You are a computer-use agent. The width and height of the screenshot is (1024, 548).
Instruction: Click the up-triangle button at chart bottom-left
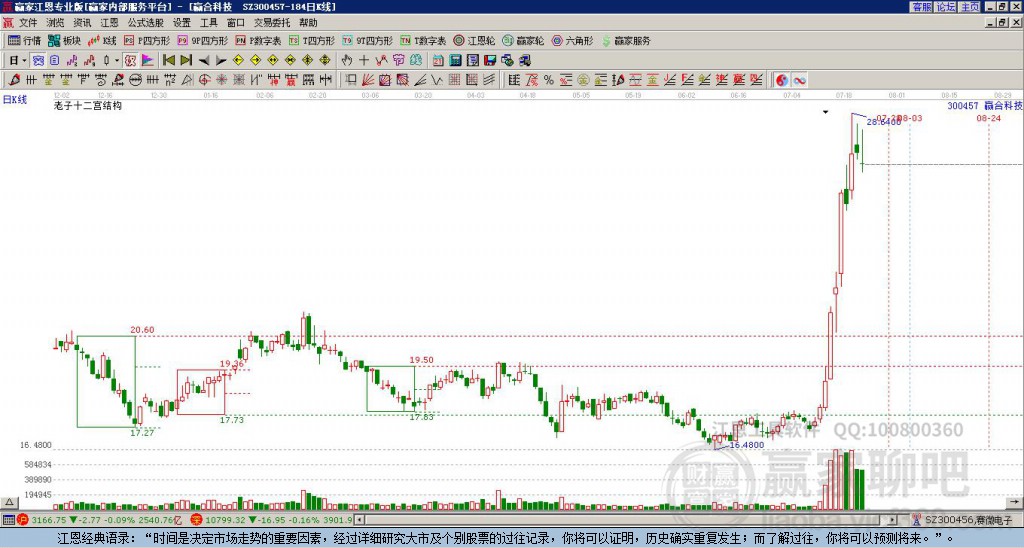[8, 502]
